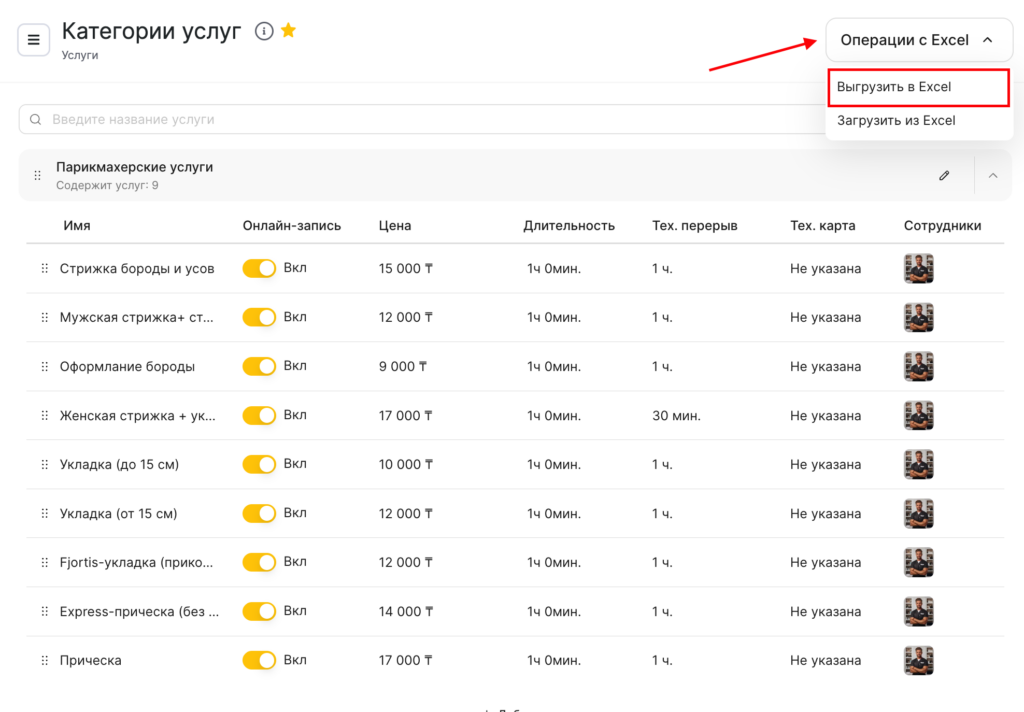Click drag handle beside Стрижка бороды и усов

[x=44, y=269]
